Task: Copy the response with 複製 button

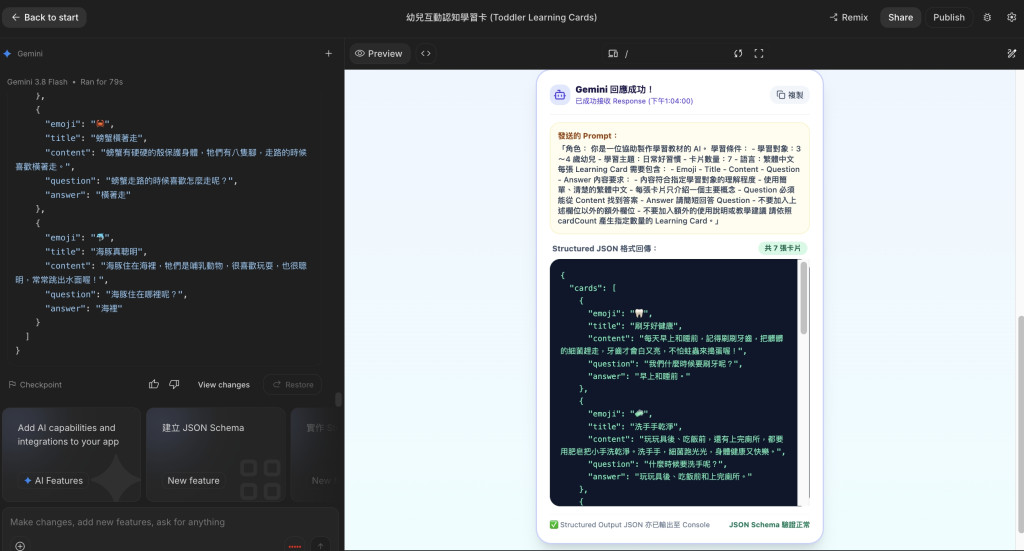Action: pos(790,95)
